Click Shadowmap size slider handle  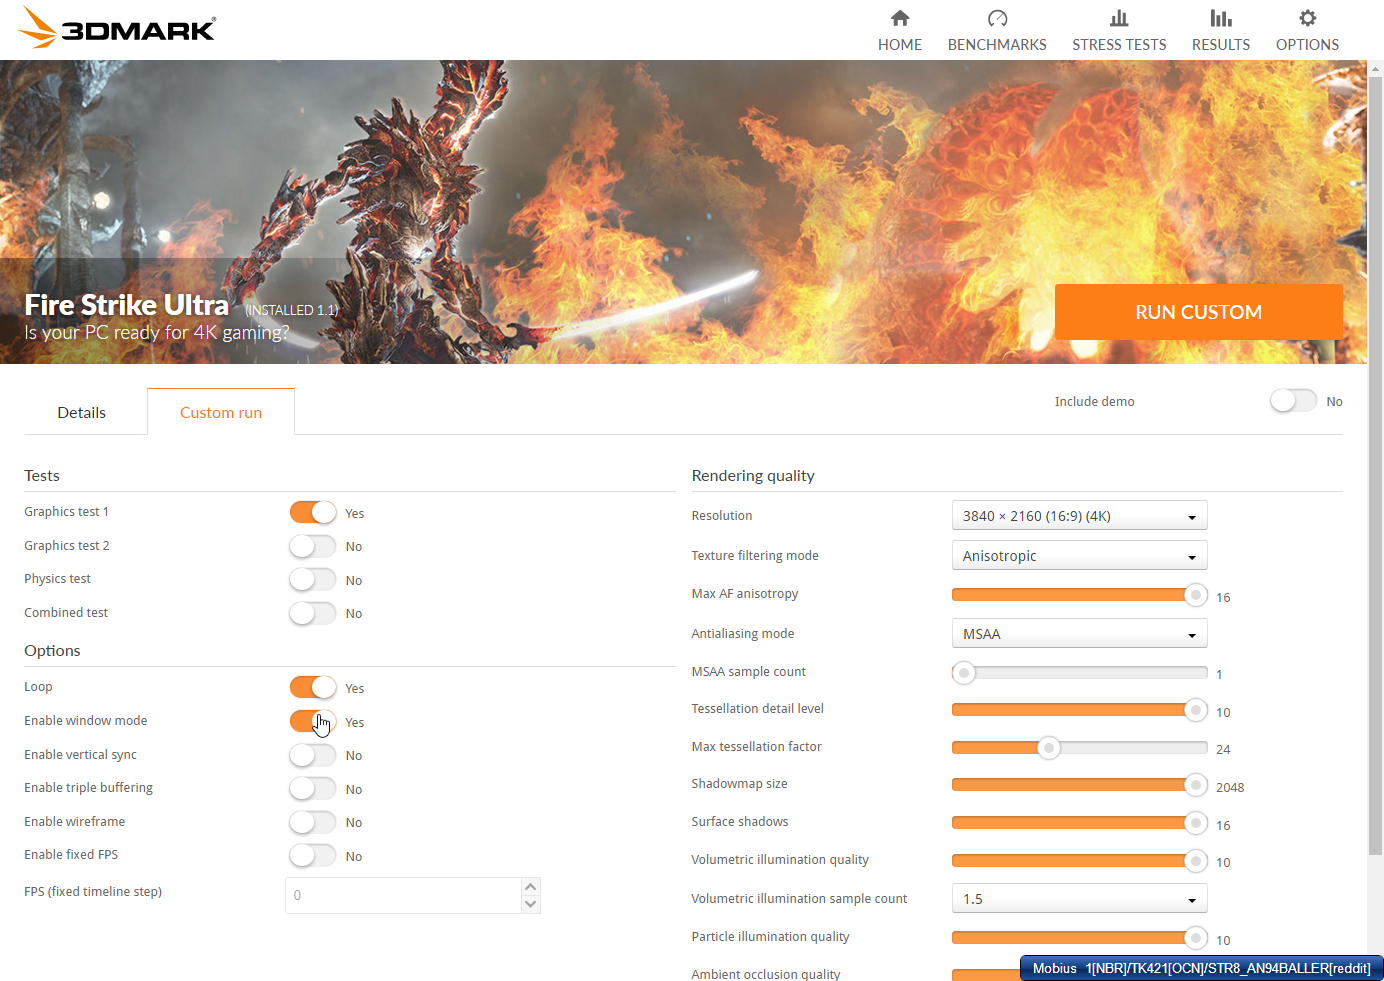tap(1195, 785)
